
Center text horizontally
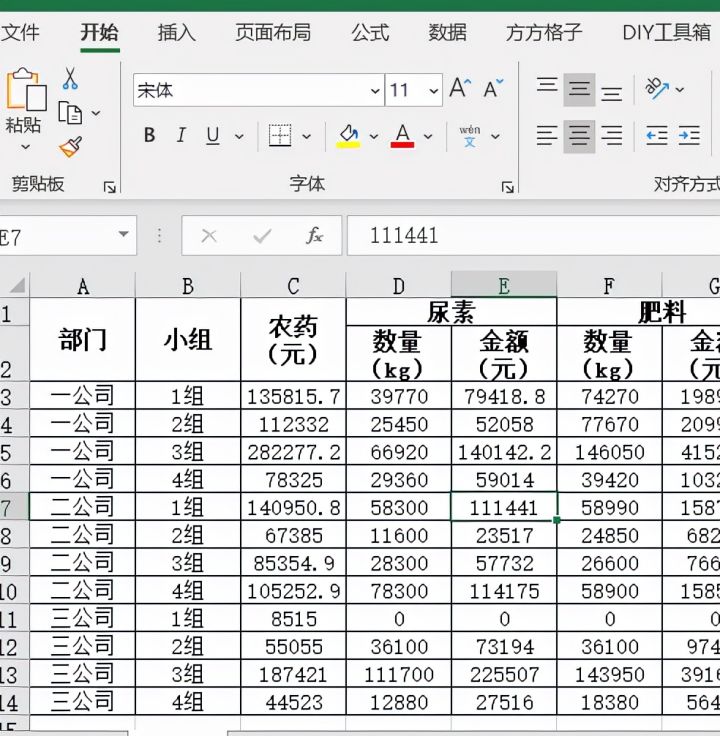[579, 136]
